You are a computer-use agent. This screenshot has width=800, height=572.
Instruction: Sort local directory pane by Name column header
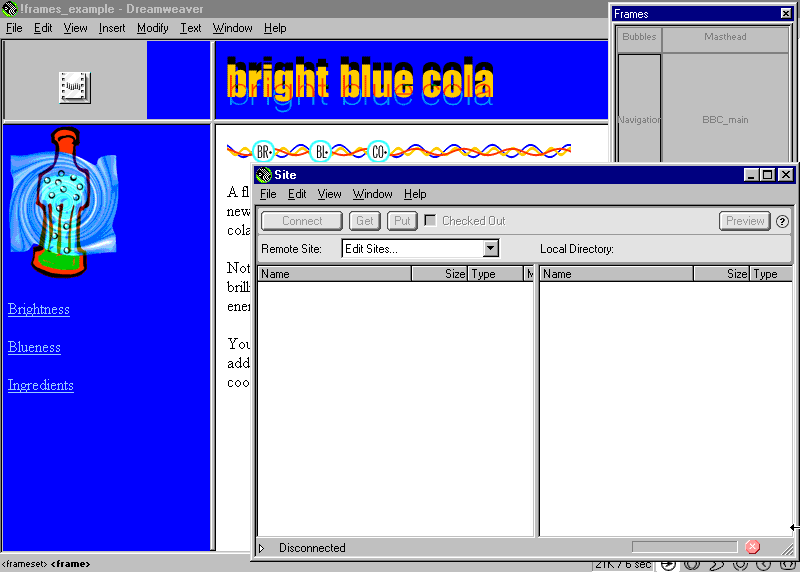click(x=616, y=274)
